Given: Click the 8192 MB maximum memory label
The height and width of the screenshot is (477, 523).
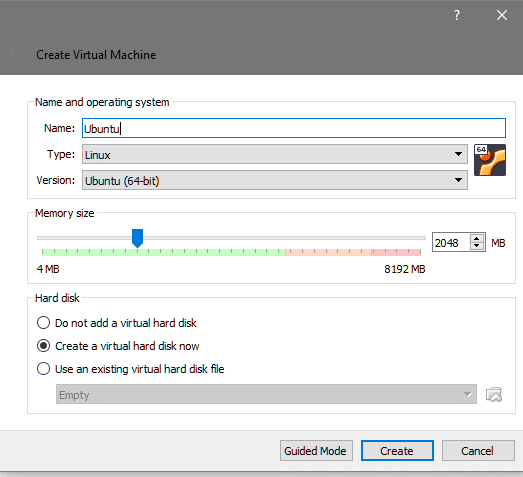Looking at the screenshot, I should point(405,269).
